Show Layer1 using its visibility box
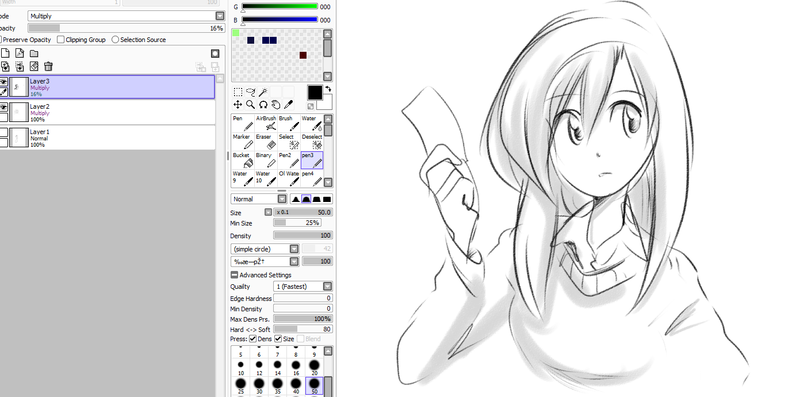The width and height of the screenshot is (800, 397). (3, 132)
